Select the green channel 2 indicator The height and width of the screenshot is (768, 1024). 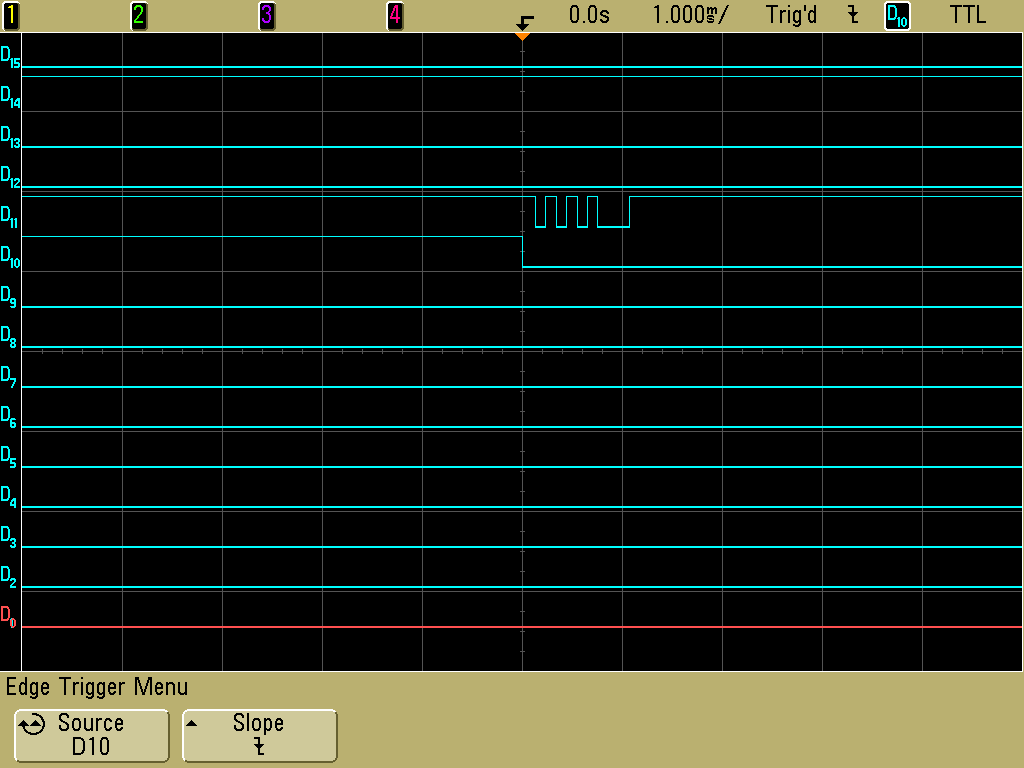coord(139,15)
